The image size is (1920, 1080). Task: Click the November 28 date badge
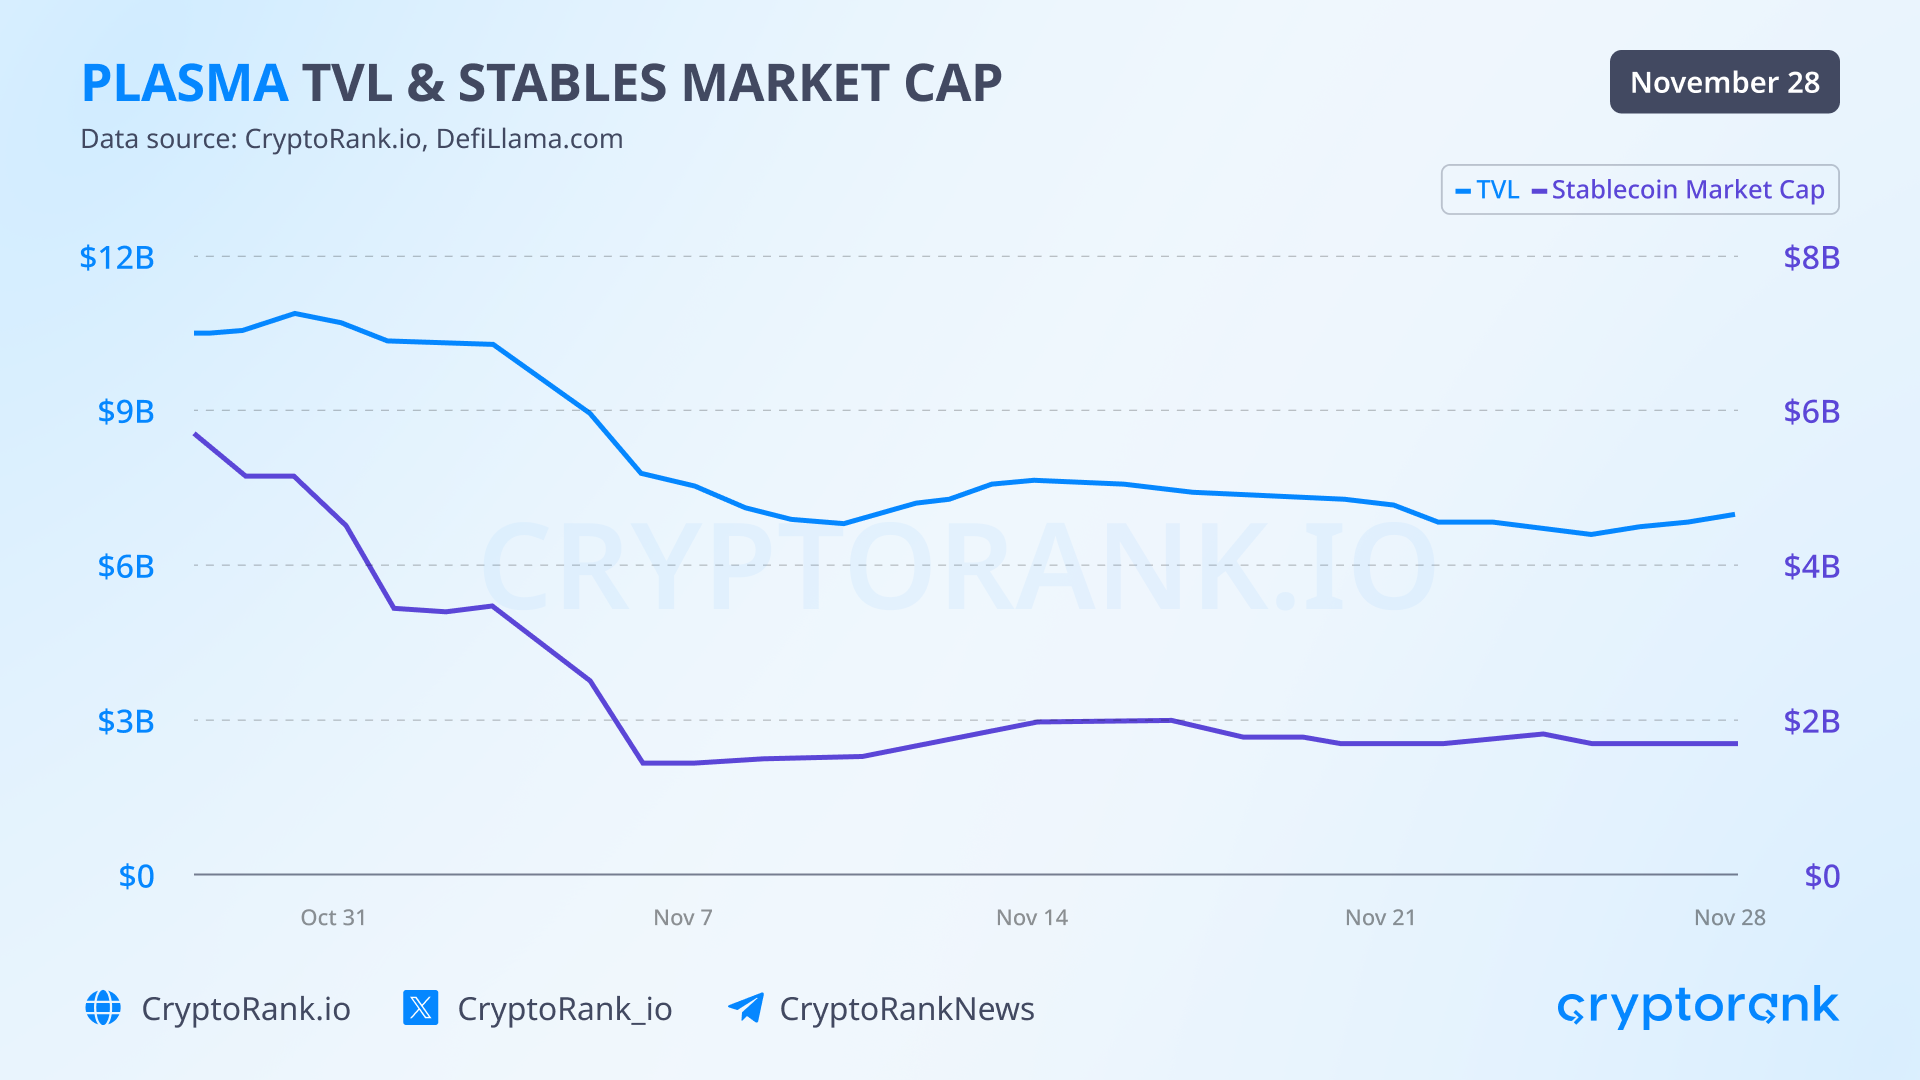pyautogui.click(x=1724, y=82)
